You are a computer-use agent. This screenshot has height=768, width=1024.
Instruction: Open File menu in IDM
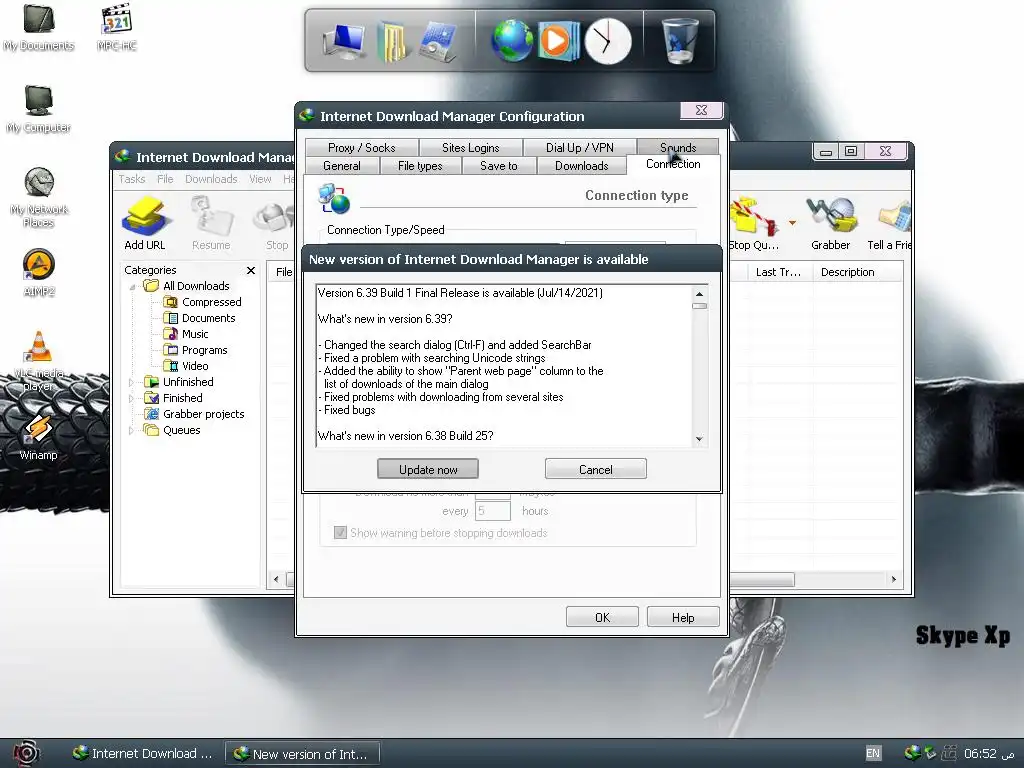coord(165,179)
